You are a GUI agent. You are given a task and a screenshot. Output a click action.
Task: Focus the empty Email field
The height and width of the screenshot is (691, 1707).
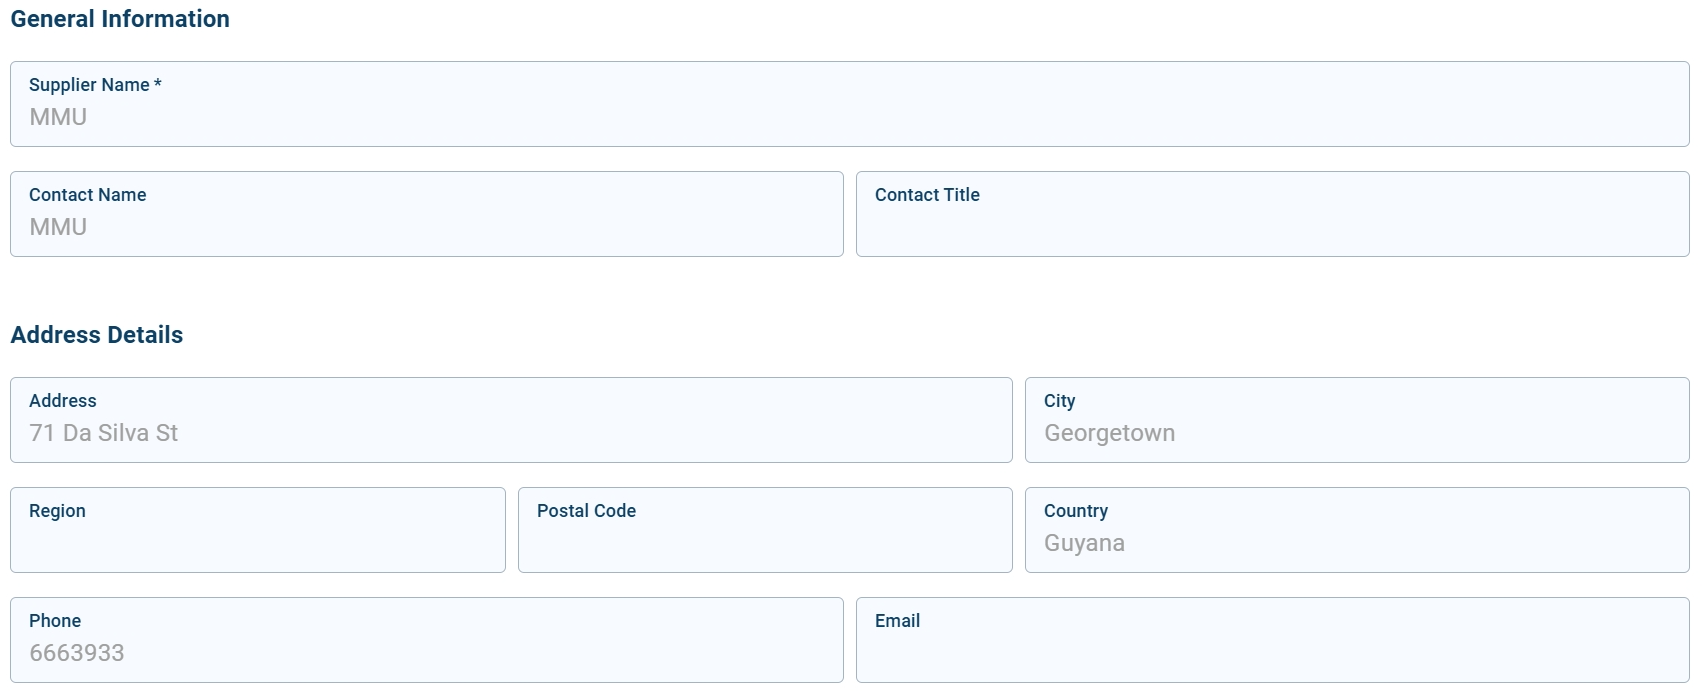1272,653
